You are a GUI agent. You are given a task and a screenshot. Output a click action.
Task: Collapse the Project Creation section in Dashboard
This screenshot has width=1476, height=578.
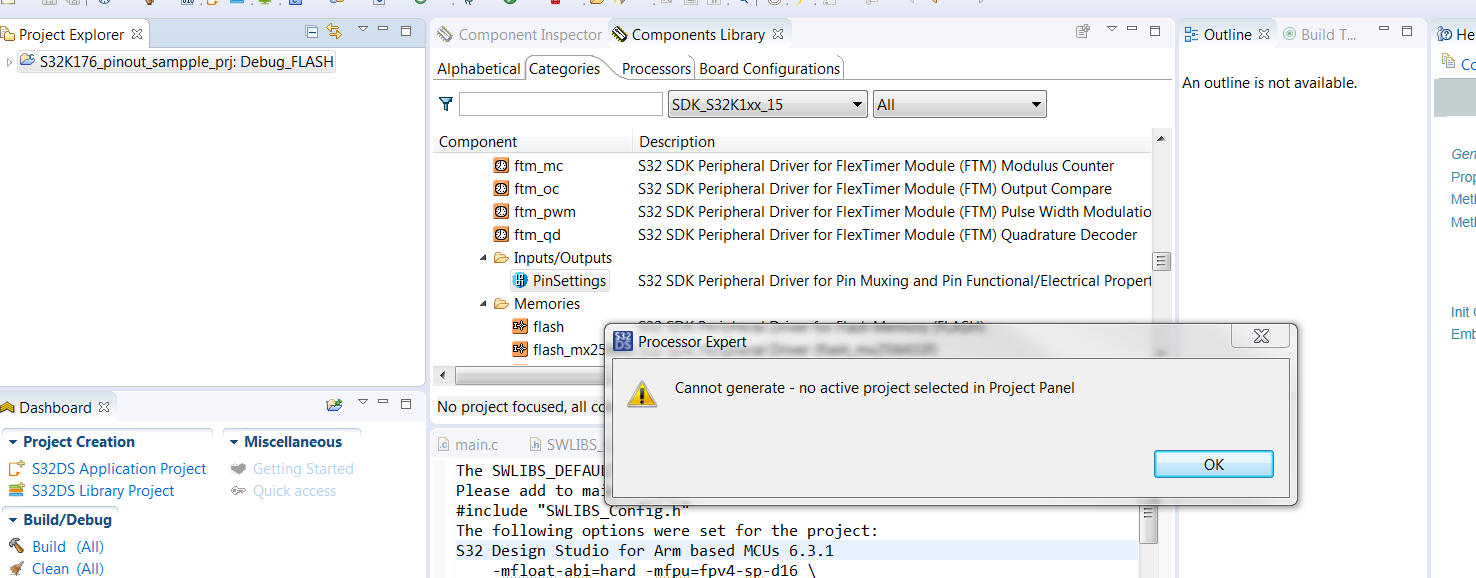point(12,442)
